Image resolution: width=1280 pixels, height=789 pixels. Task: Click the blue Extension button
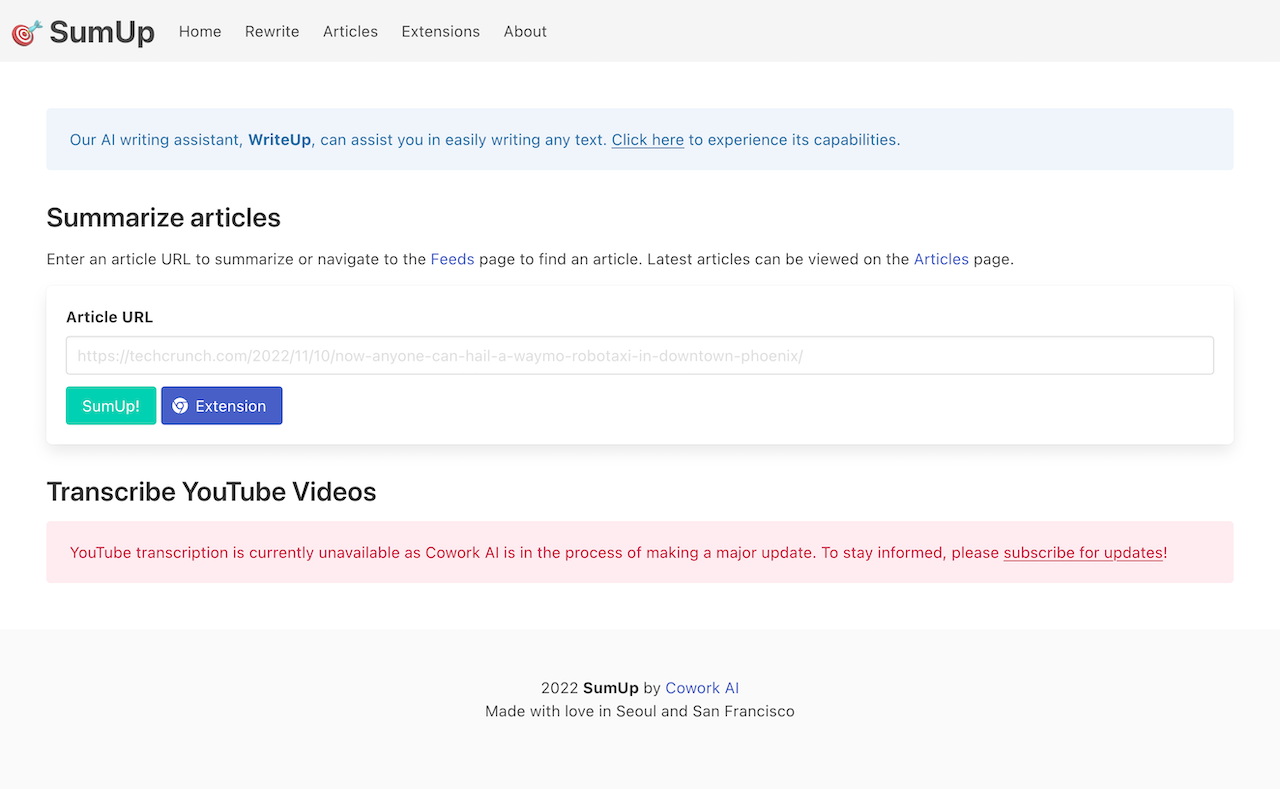click(x=222, y=406)
